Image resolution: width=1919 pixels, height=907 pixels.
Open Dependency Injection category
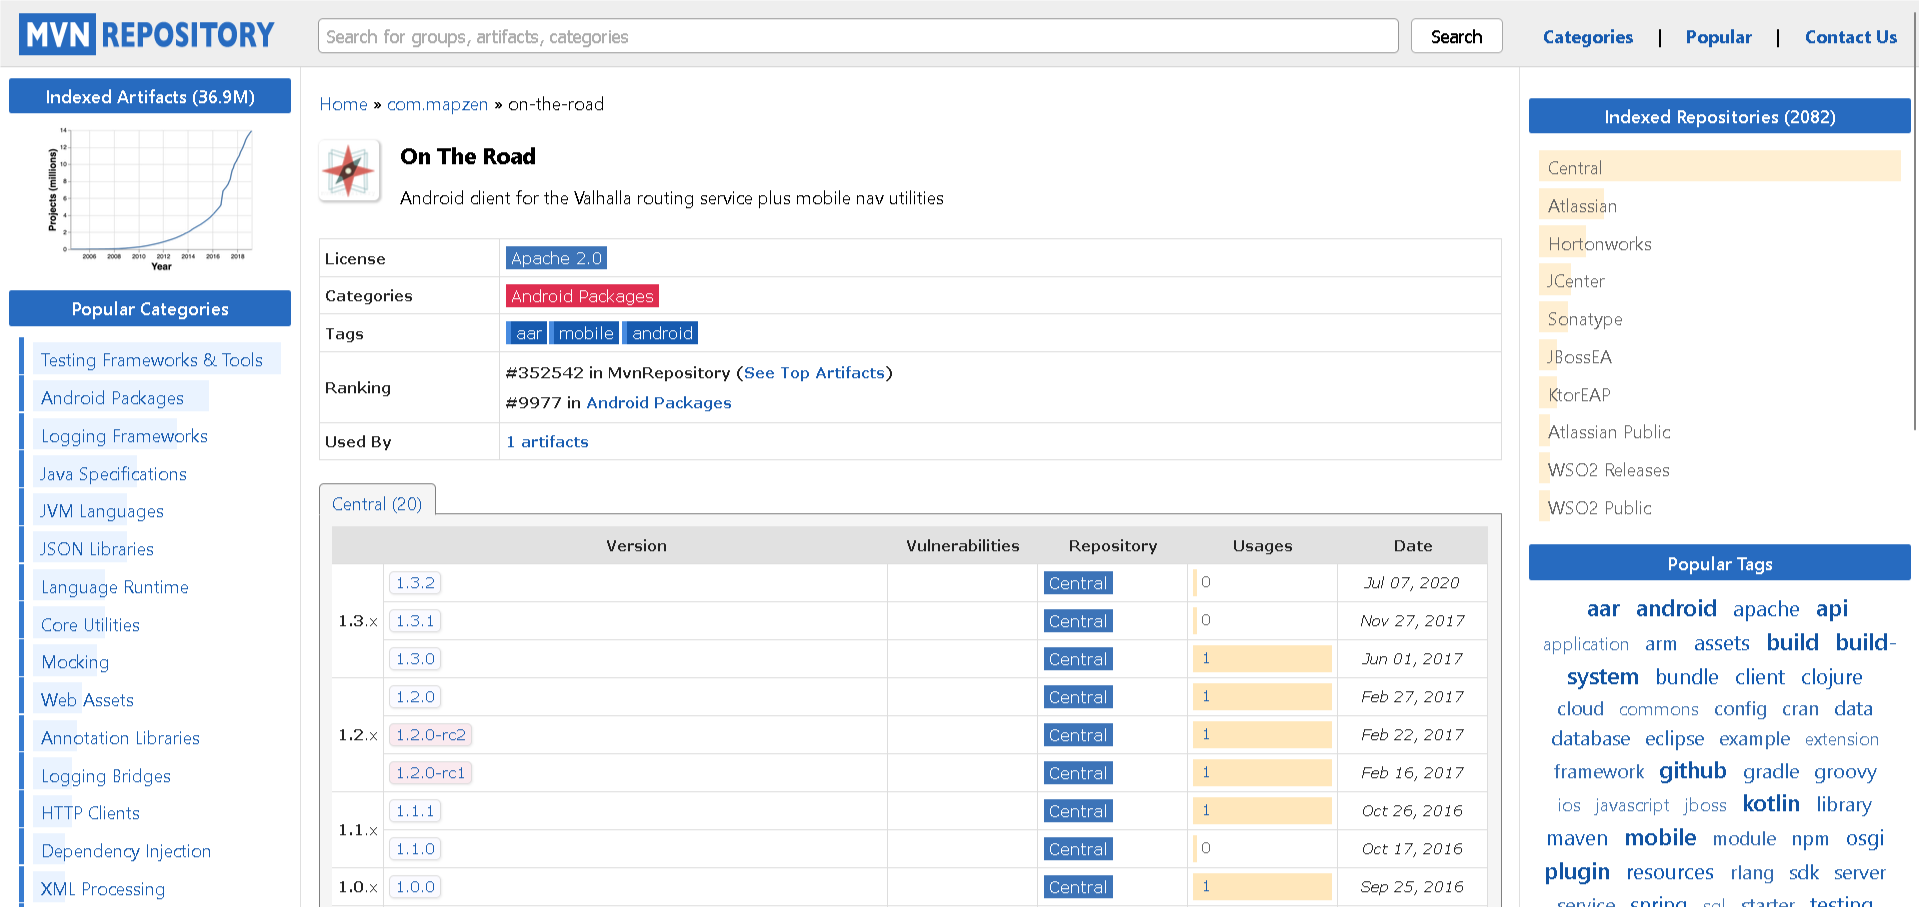point(126,851)
